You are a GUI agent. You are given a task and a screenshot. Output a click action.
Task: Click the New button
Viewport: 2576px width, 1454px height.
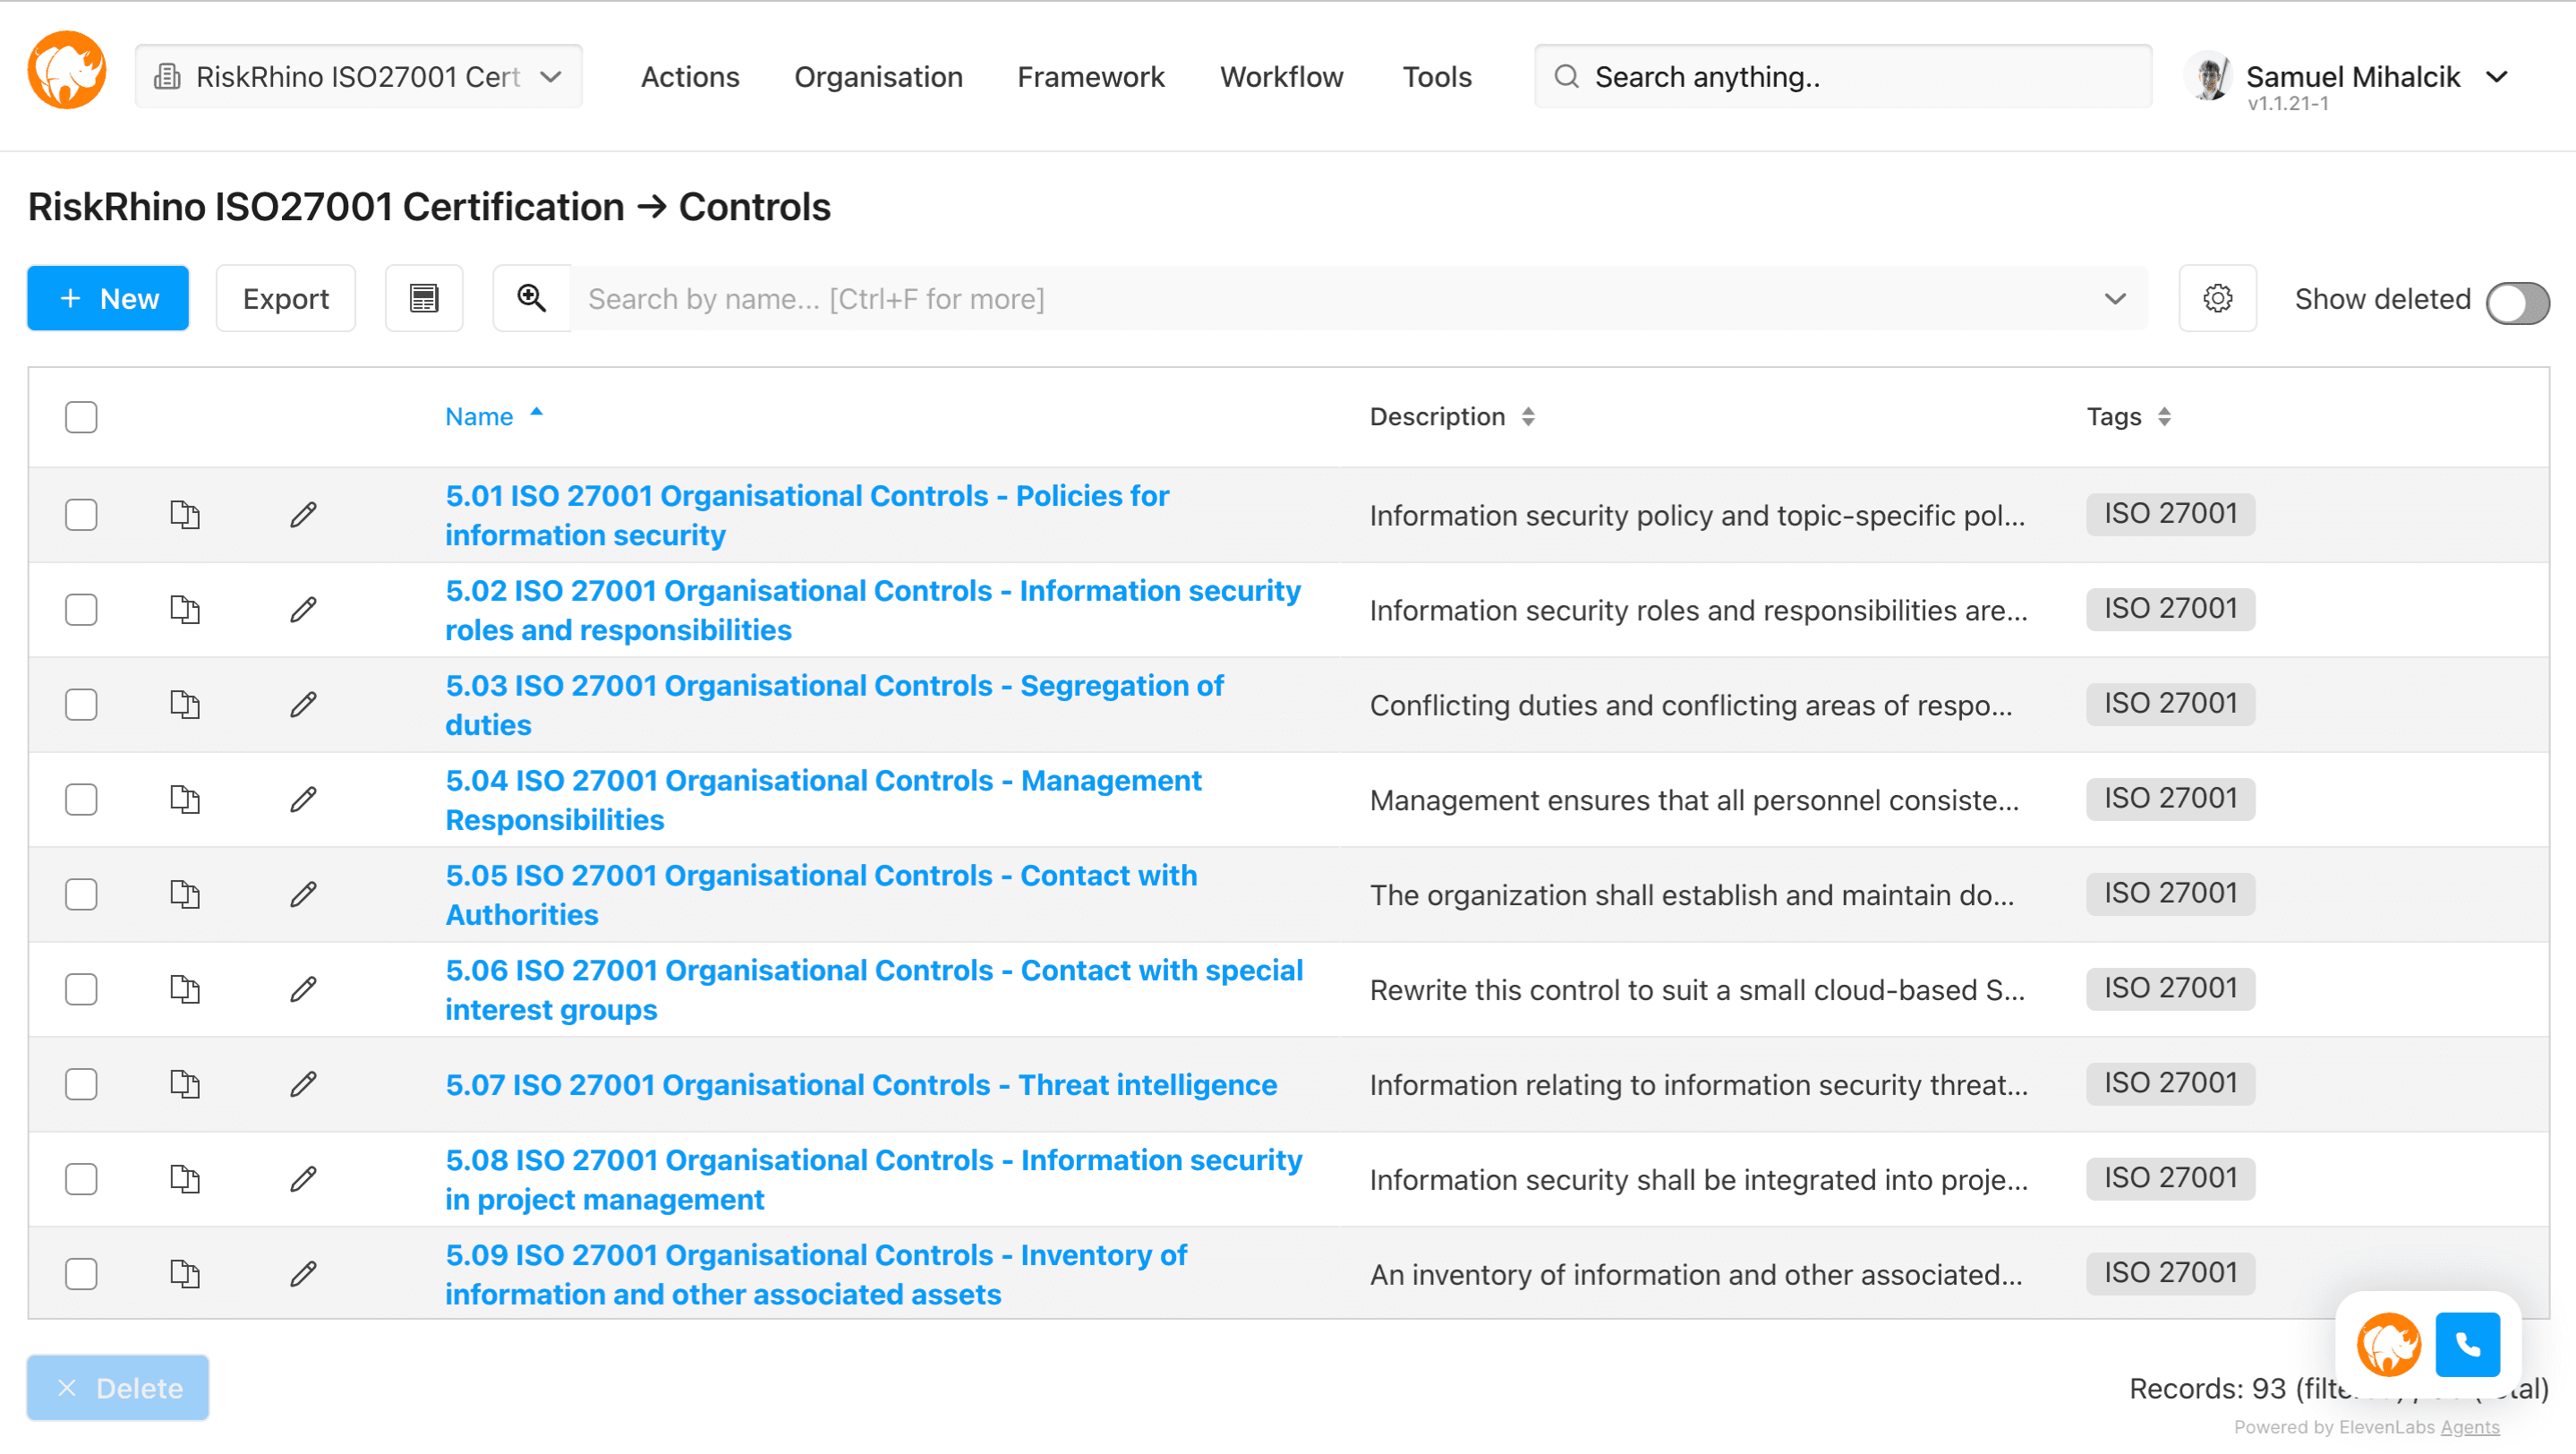click(x=108, y=298)
